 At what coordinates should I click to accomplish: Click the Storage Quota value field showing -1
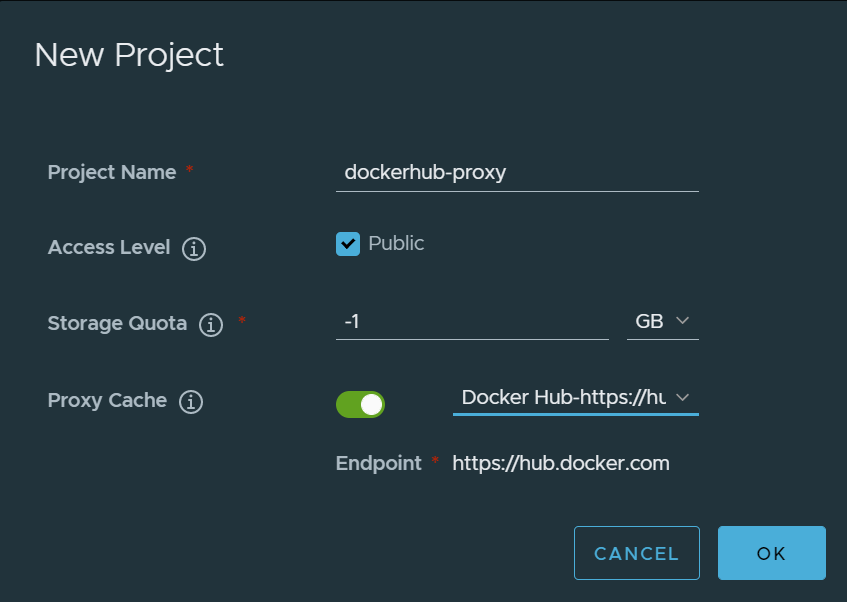(x=471, y=322)
